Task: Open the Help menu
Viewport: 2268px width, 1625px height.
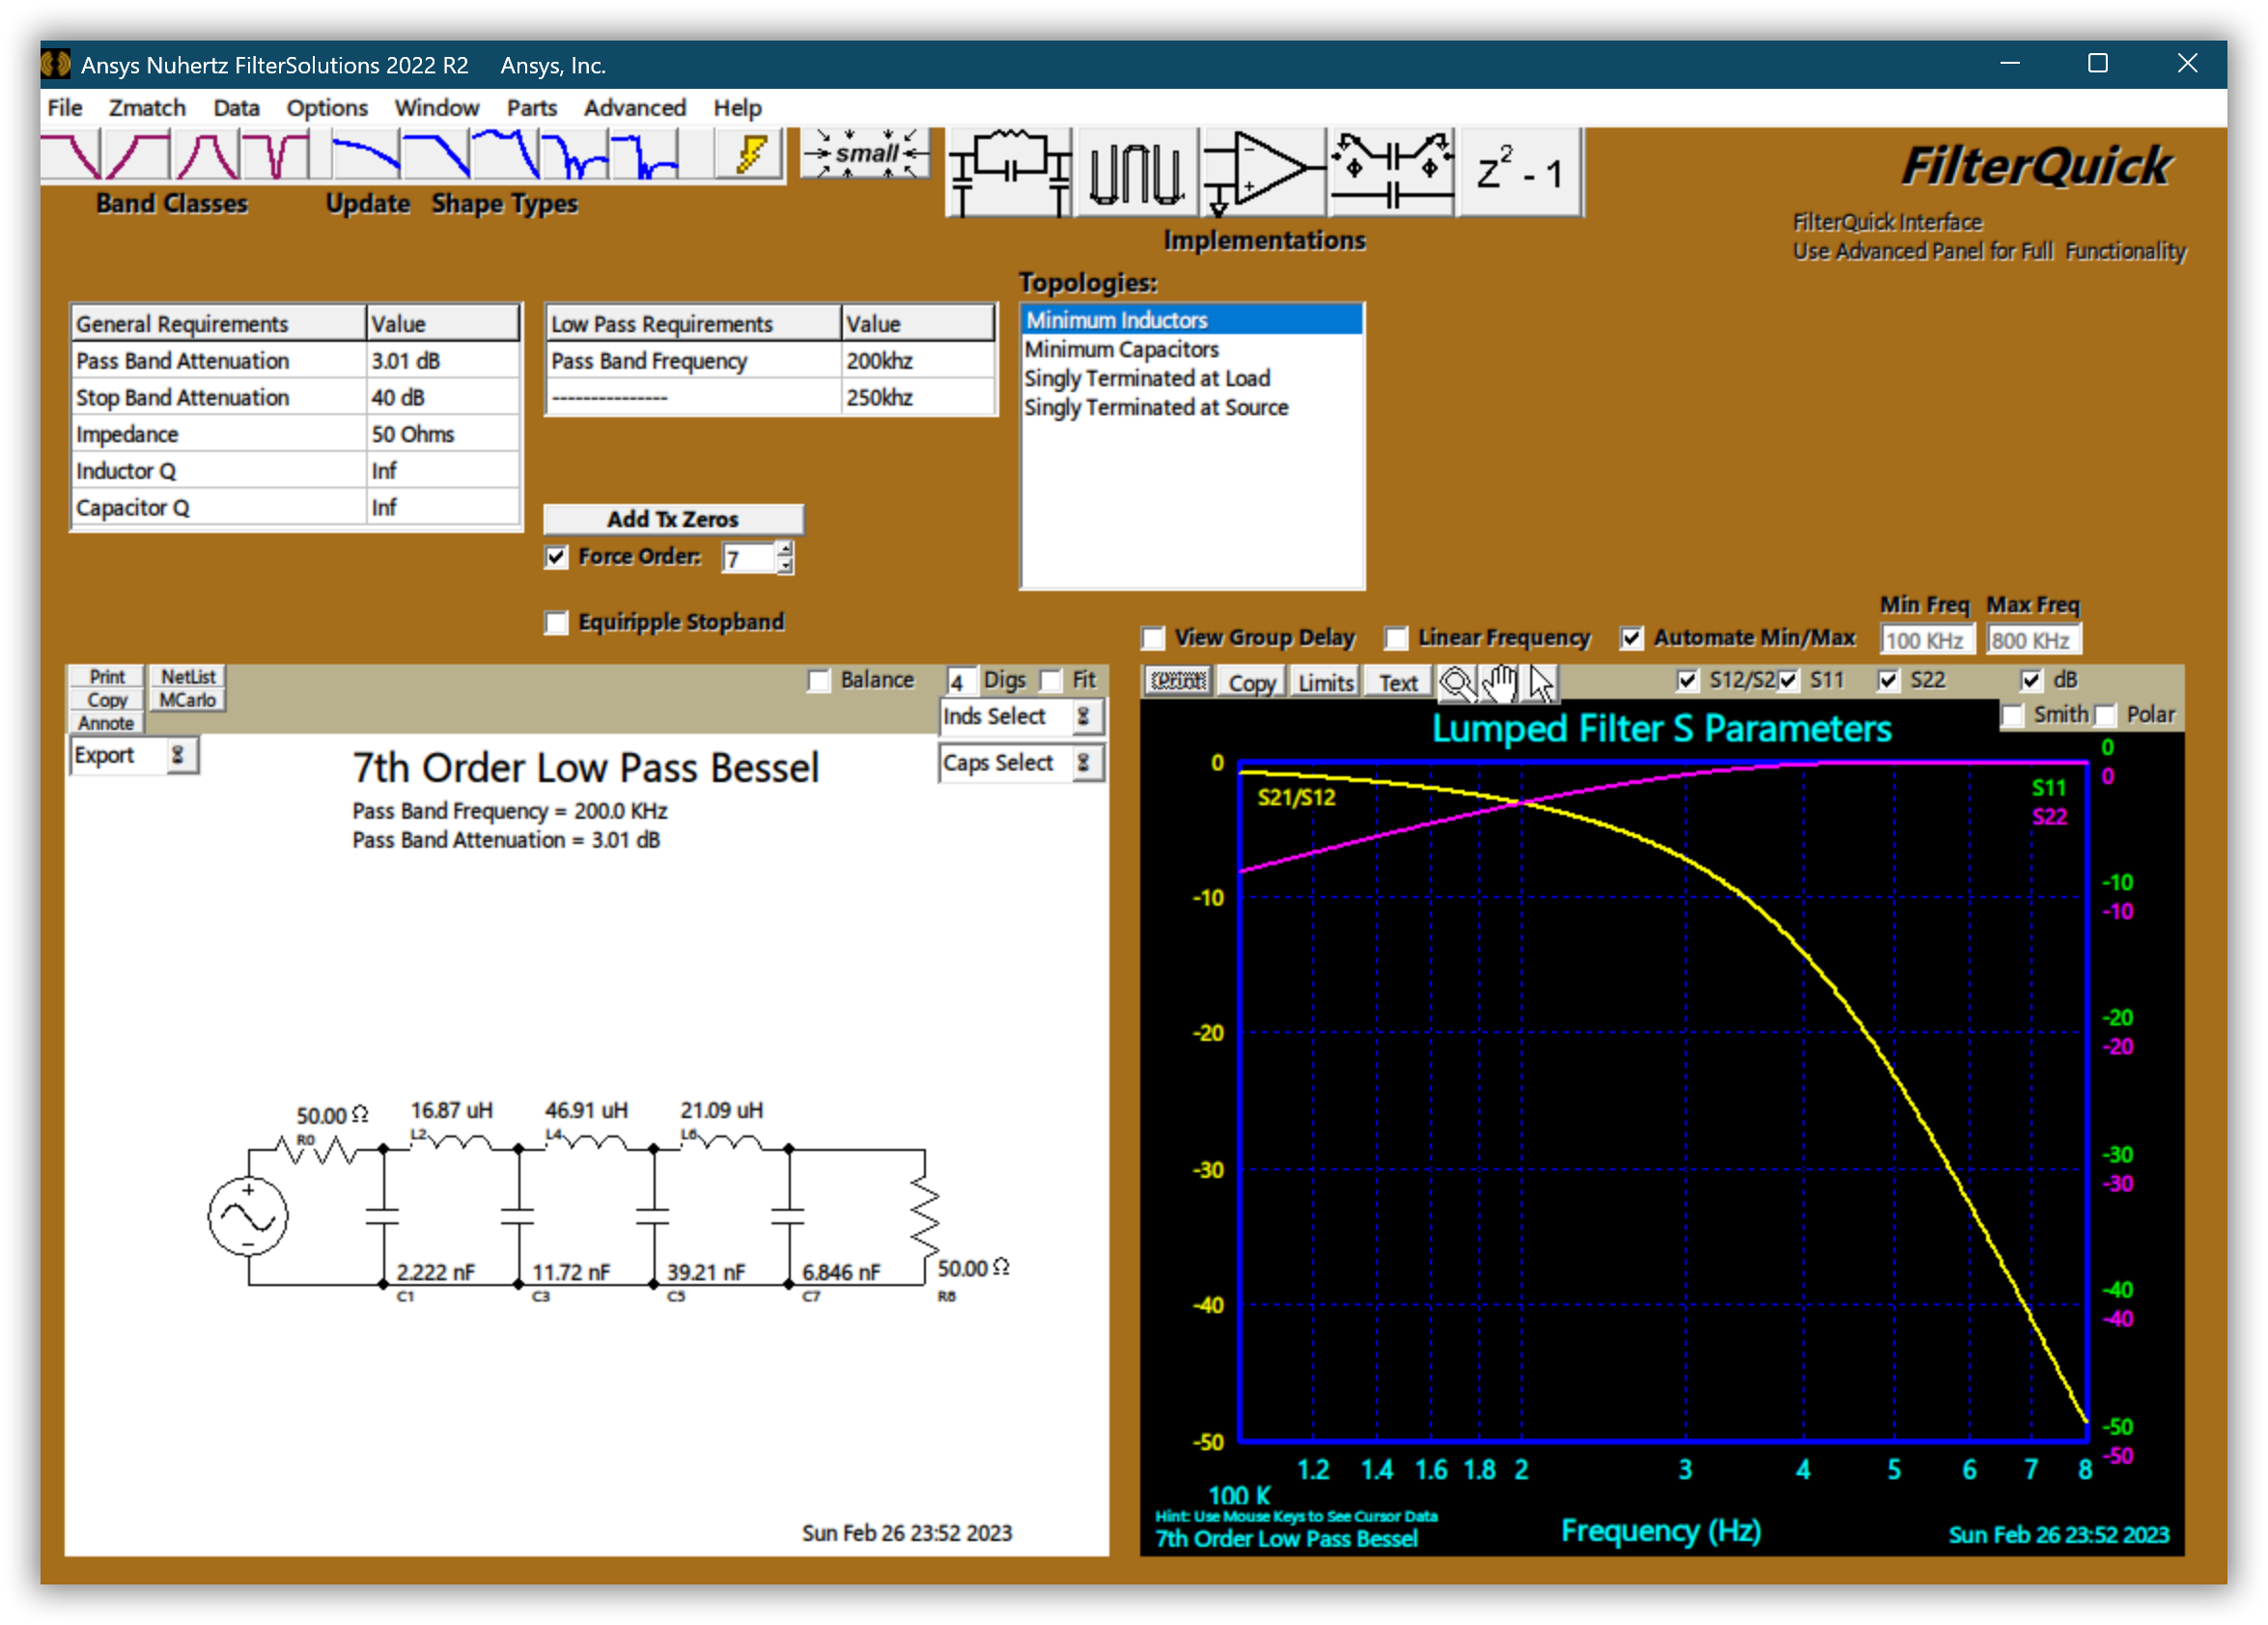Action: (x=737, y=108)
